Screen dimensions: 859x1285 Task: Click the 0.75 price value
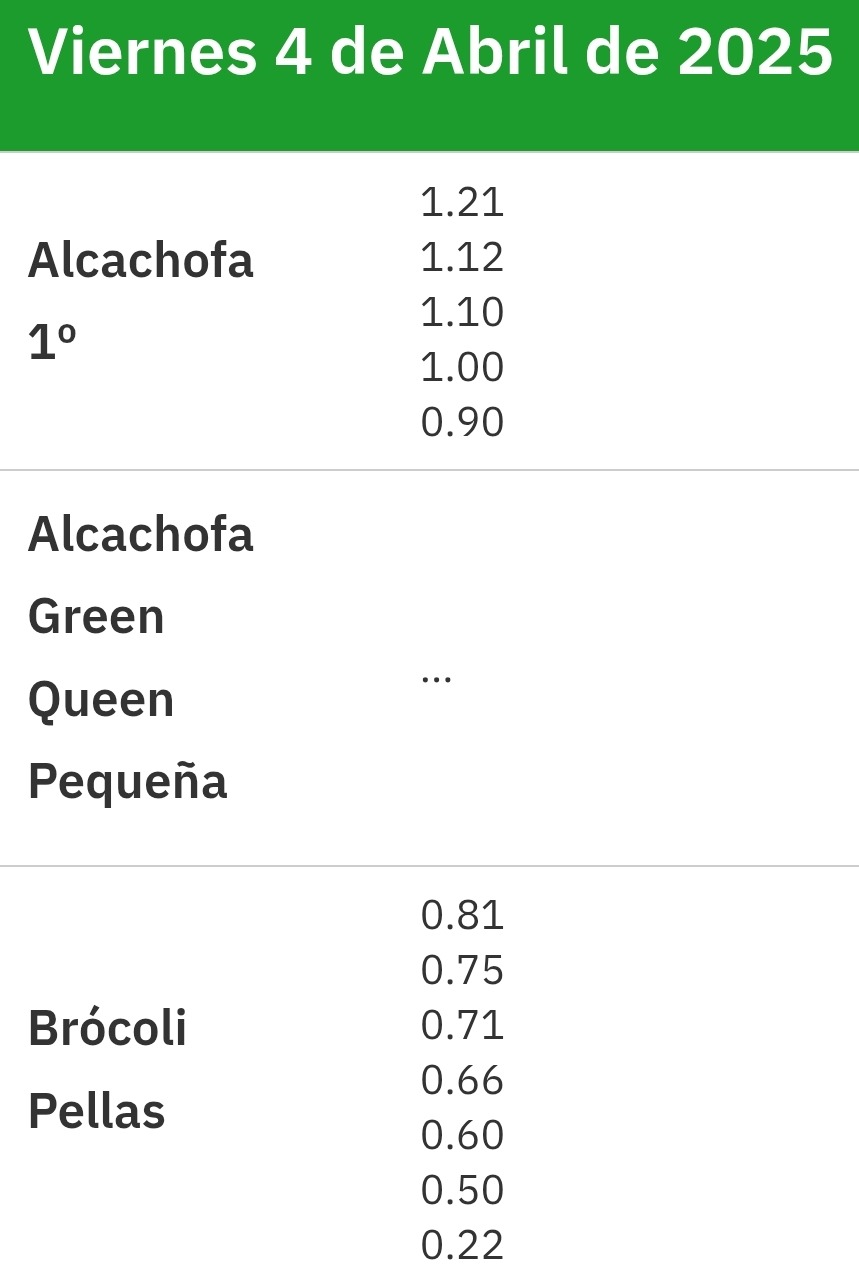462,970
